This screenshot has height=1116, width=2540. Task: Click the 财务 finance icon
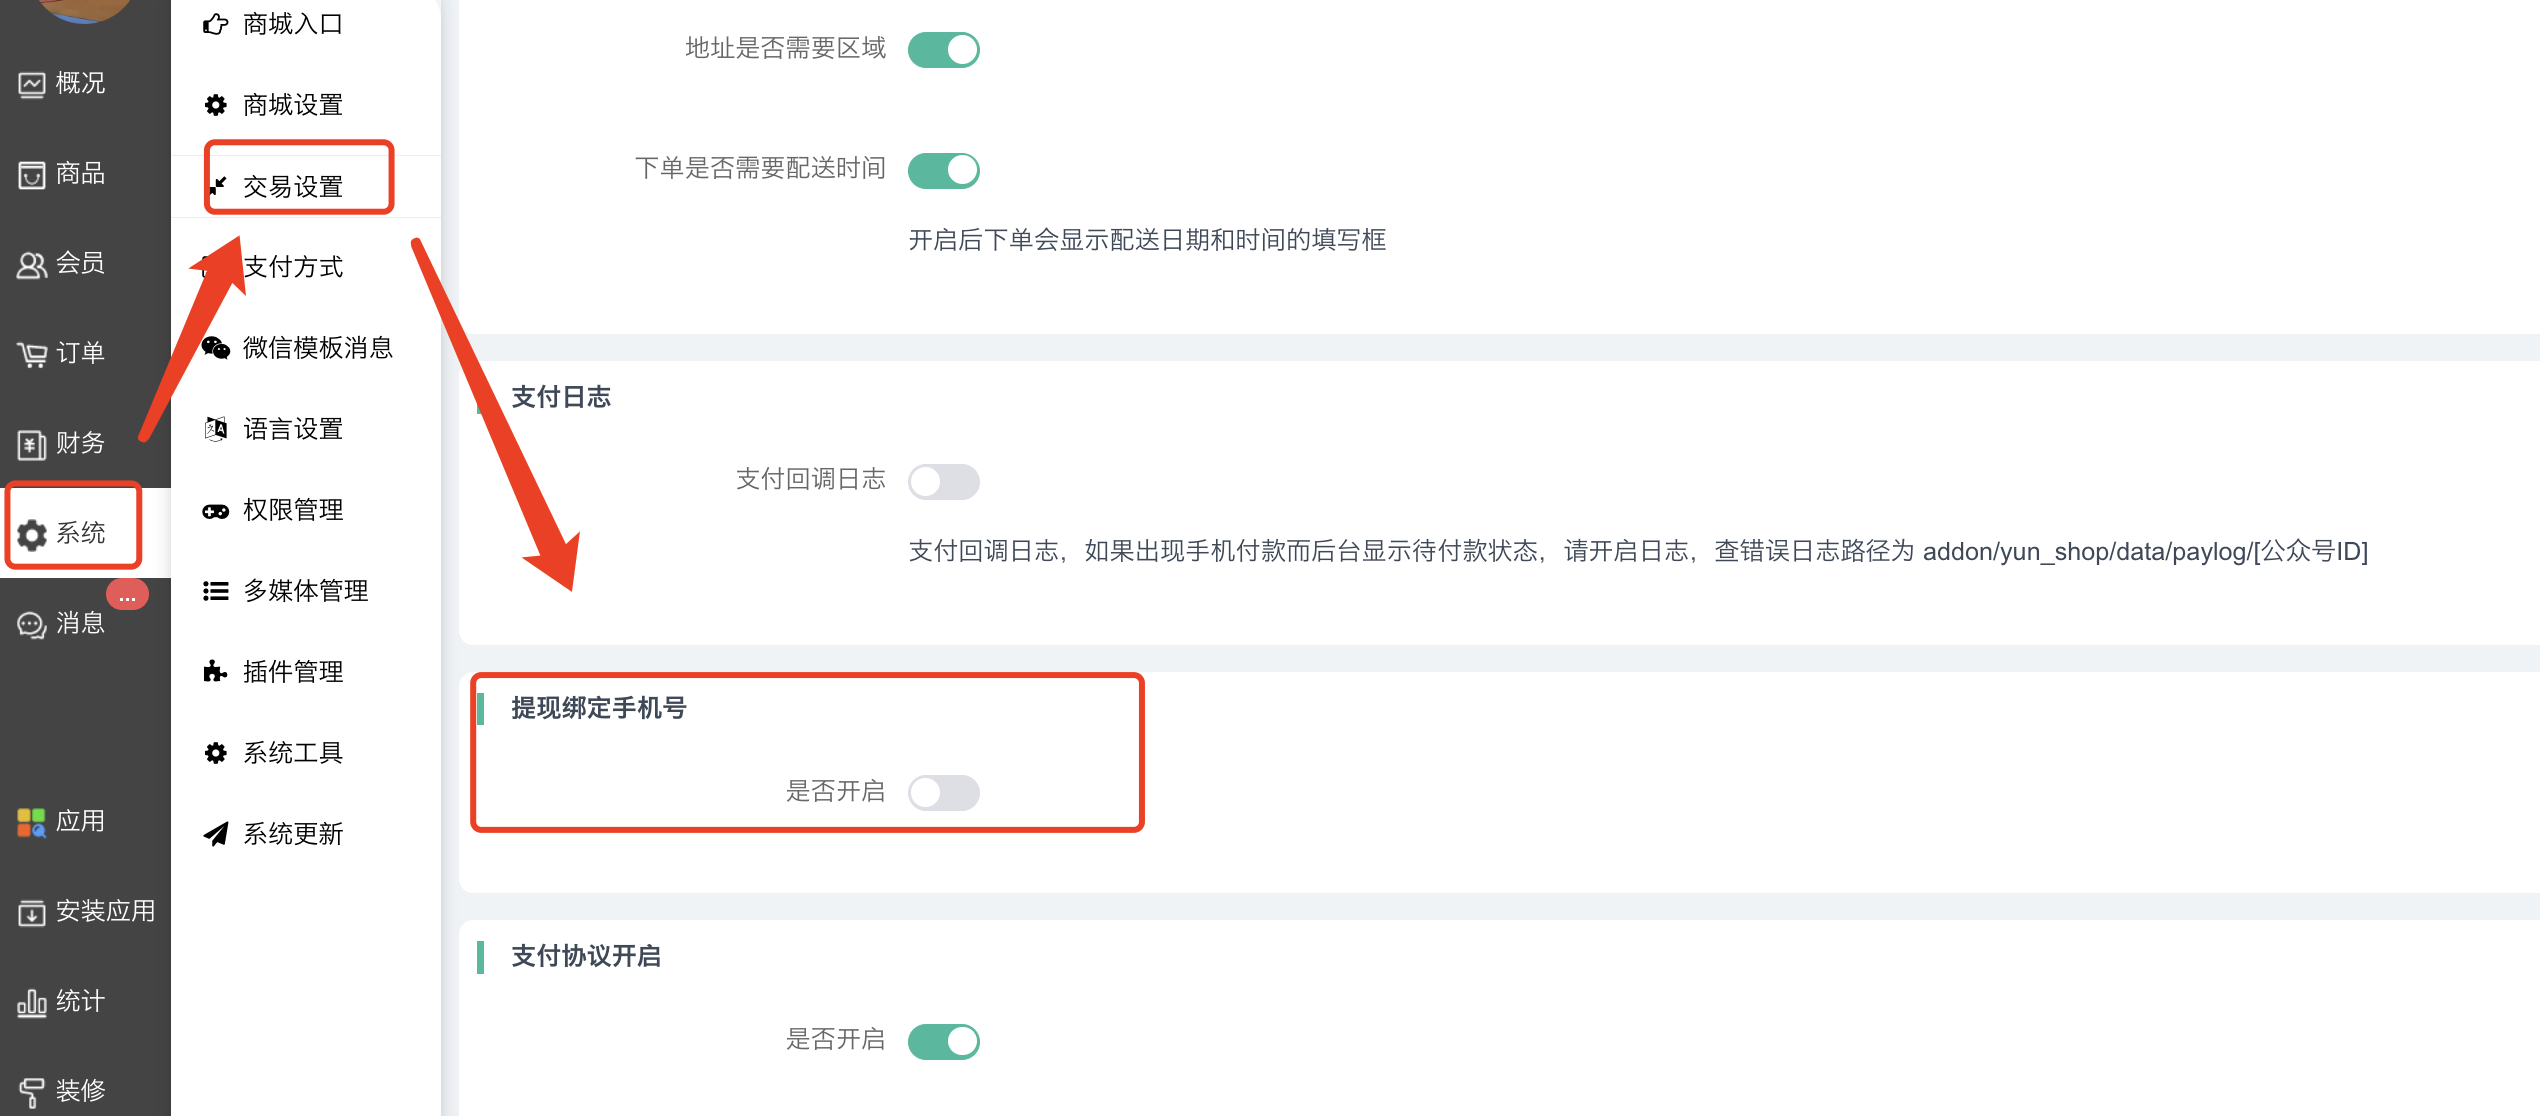point(31,444)
